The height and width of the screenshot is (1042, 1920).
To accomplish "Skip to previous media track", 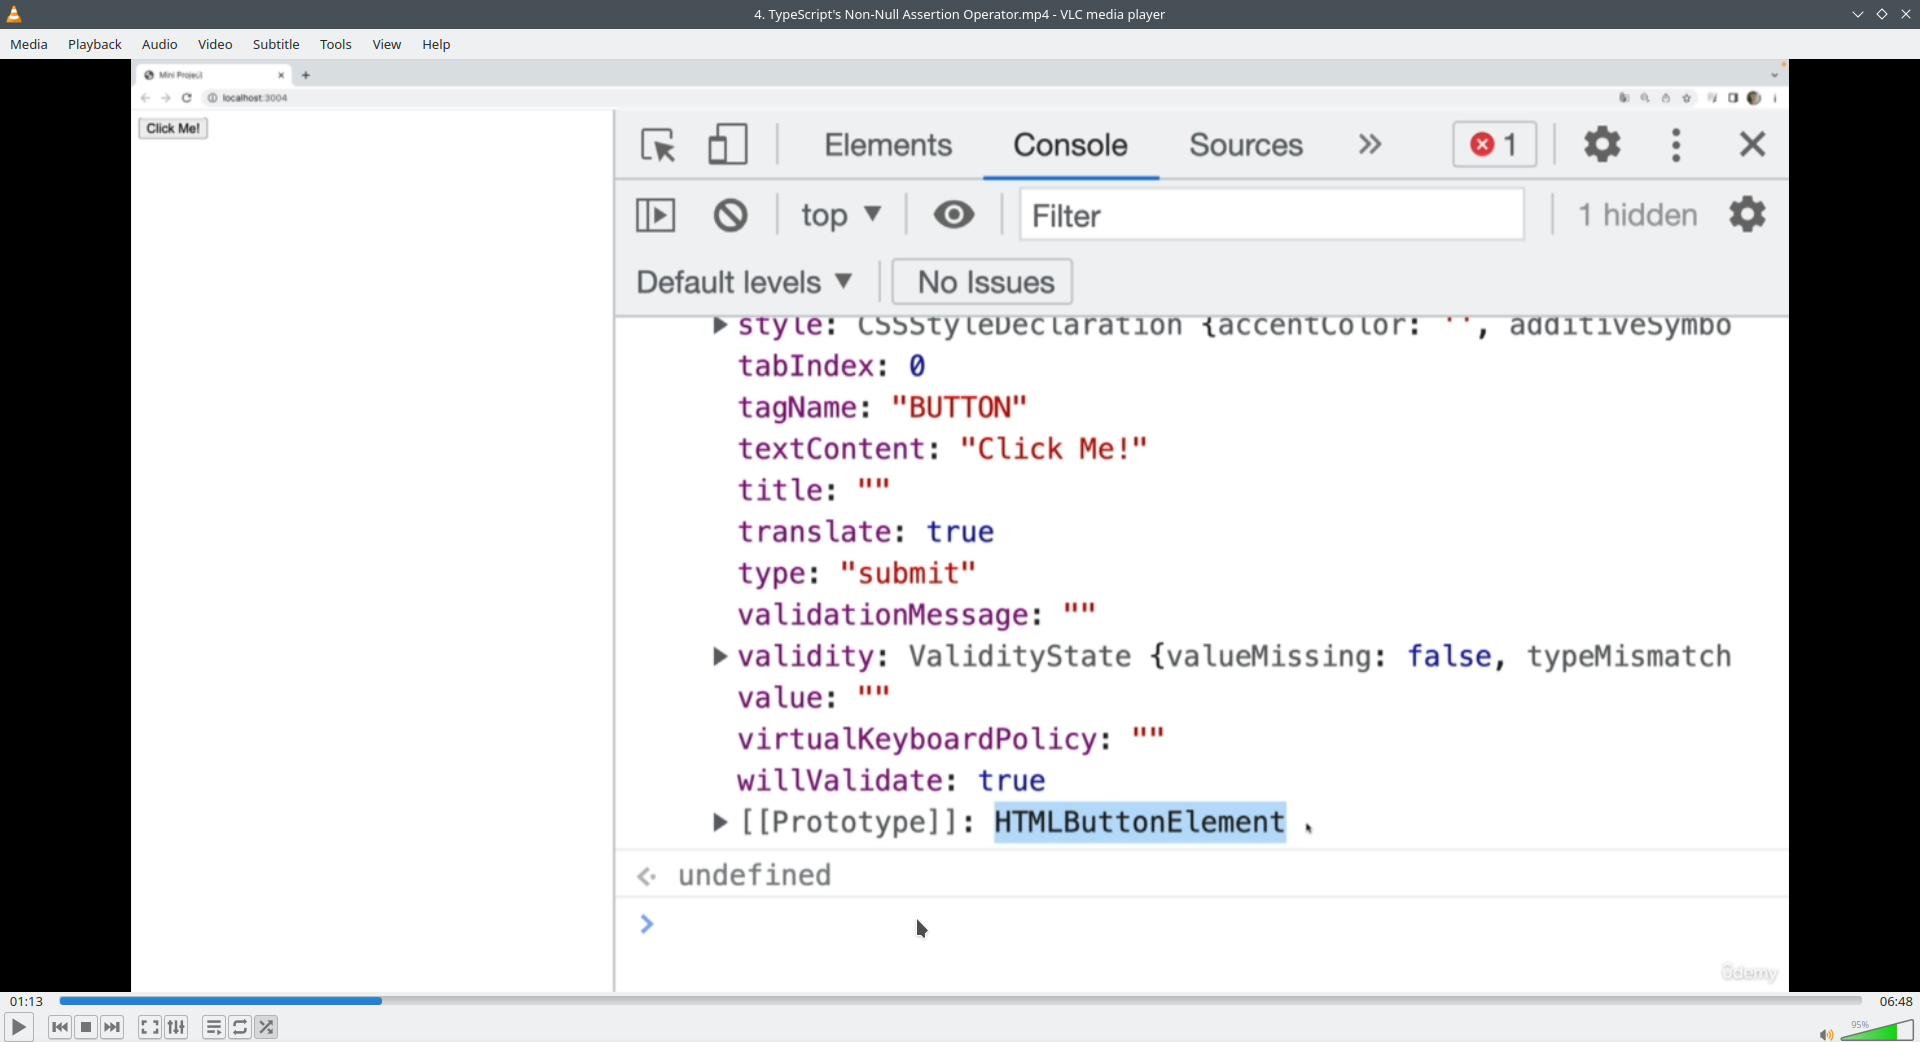I will [60, 1027].
